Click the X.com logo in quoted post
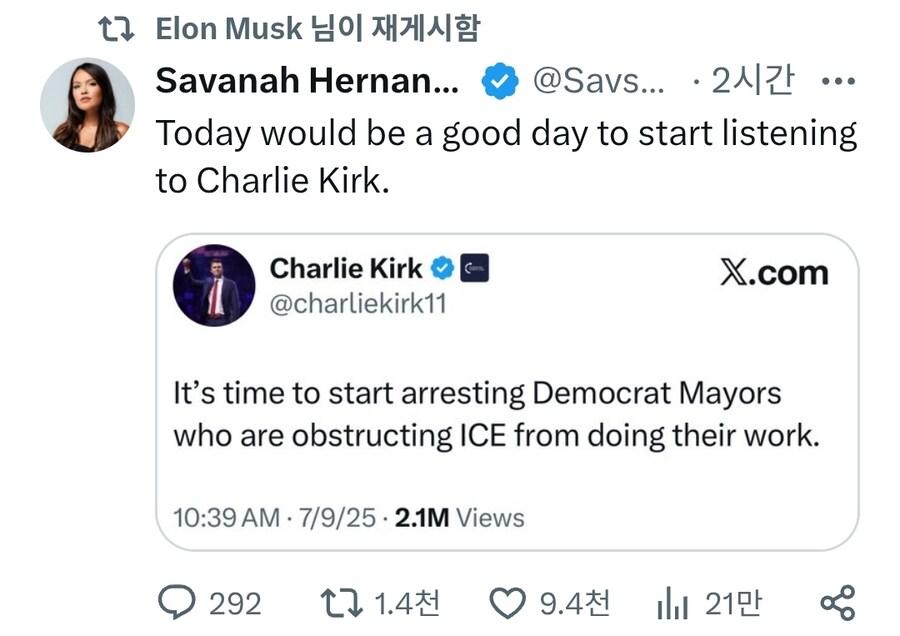This screenshot has height=636, width=900. pos(773,272)
